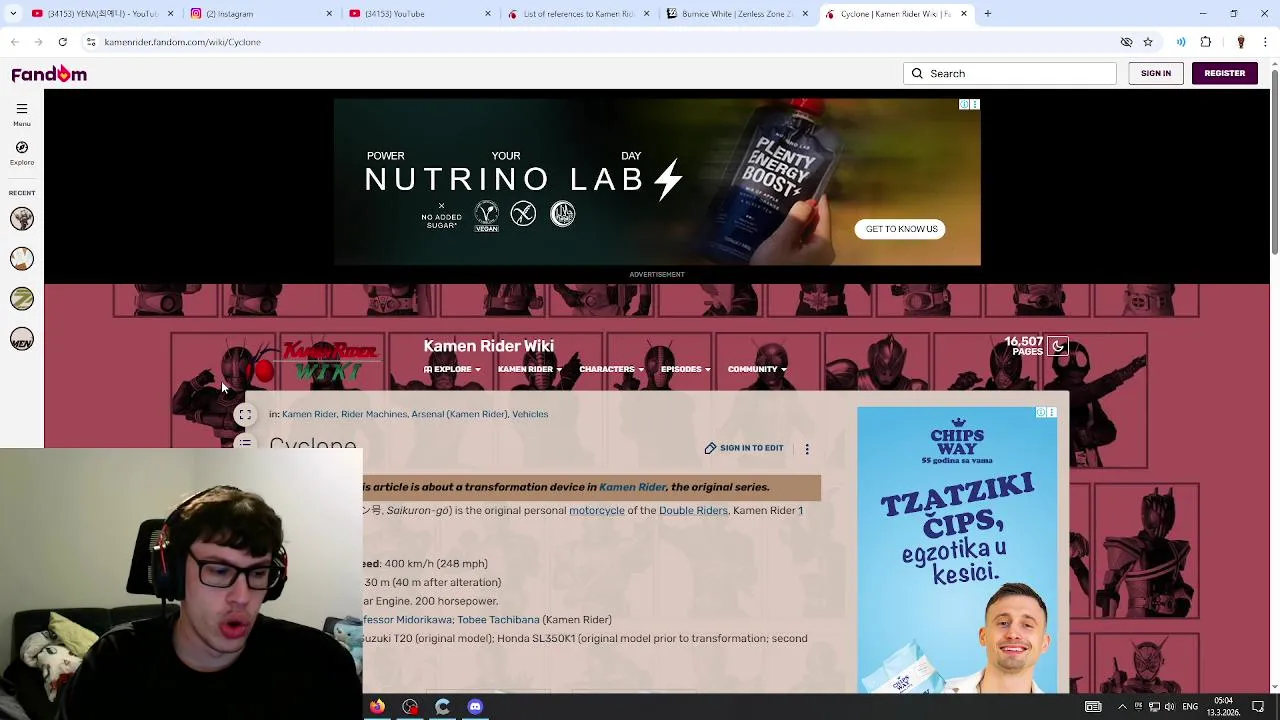Open a new browser tab
The height and width of the screenshot is (720, 1280).
click(x=987, y=14)
